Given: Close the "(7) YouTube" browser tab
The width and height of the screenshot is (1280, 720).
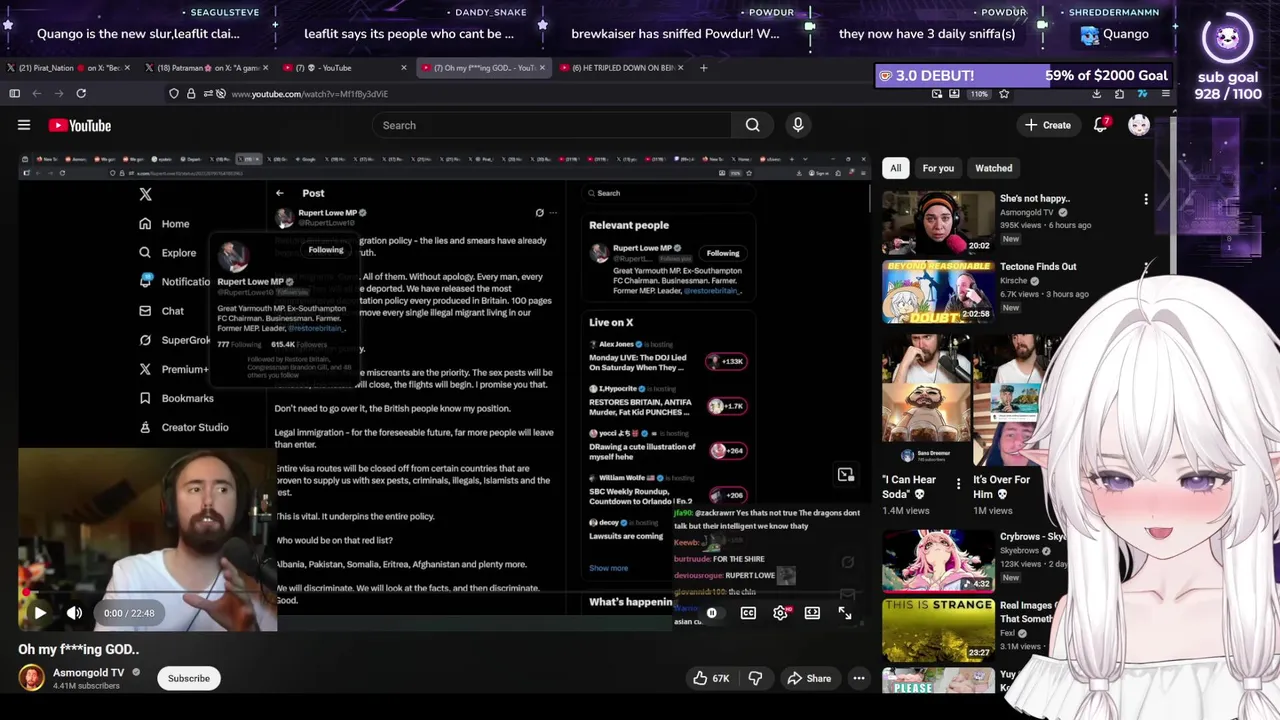Looking at the screenshot, I should point(404,68).
